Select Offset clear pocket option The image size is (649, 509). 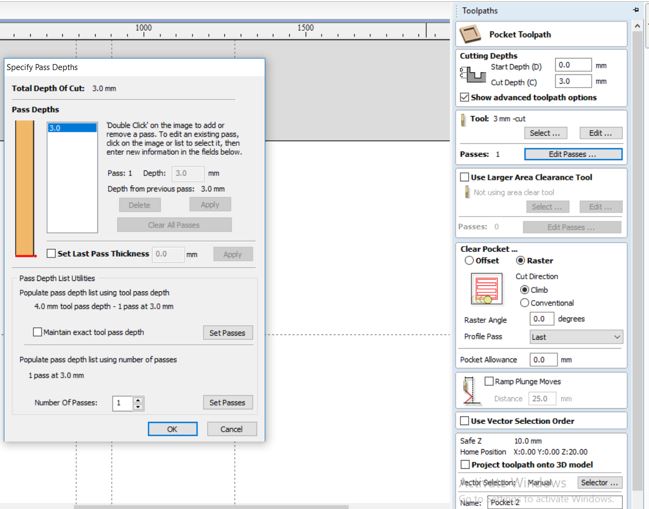click(469, 260)
